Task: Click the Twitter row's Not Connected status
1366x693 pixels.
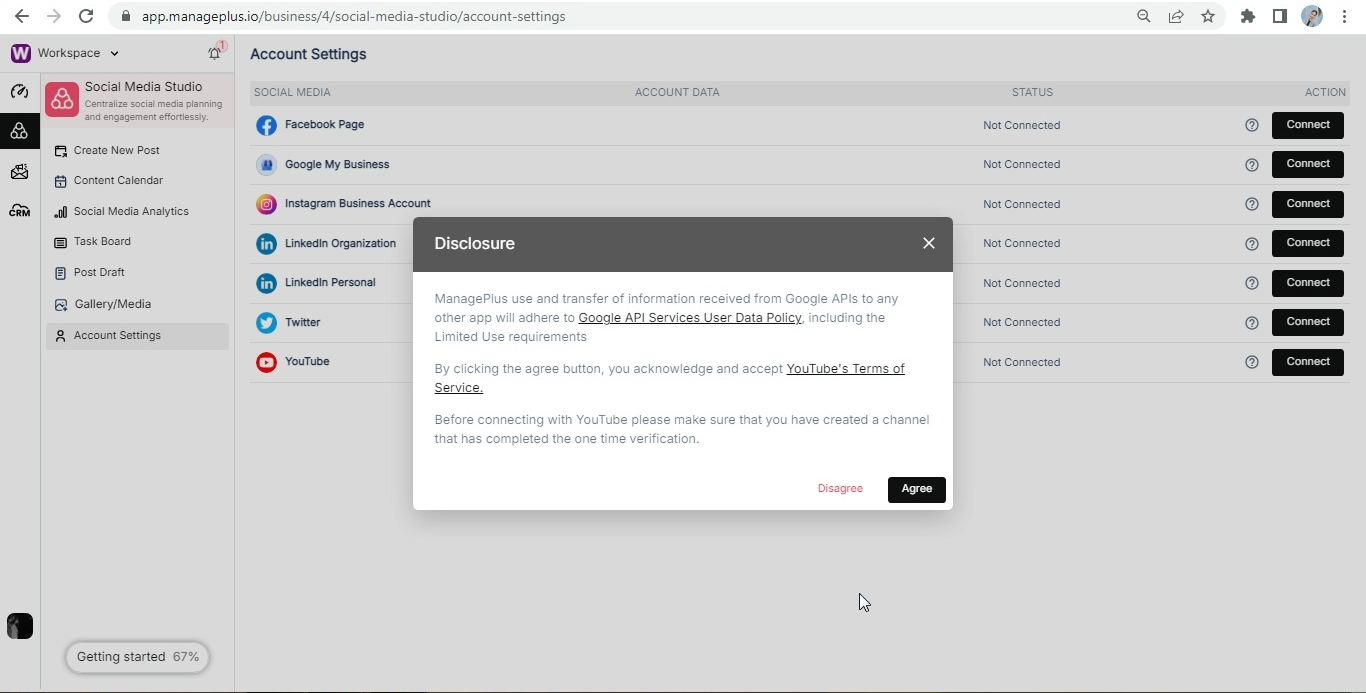Action: click(1021, 322)
